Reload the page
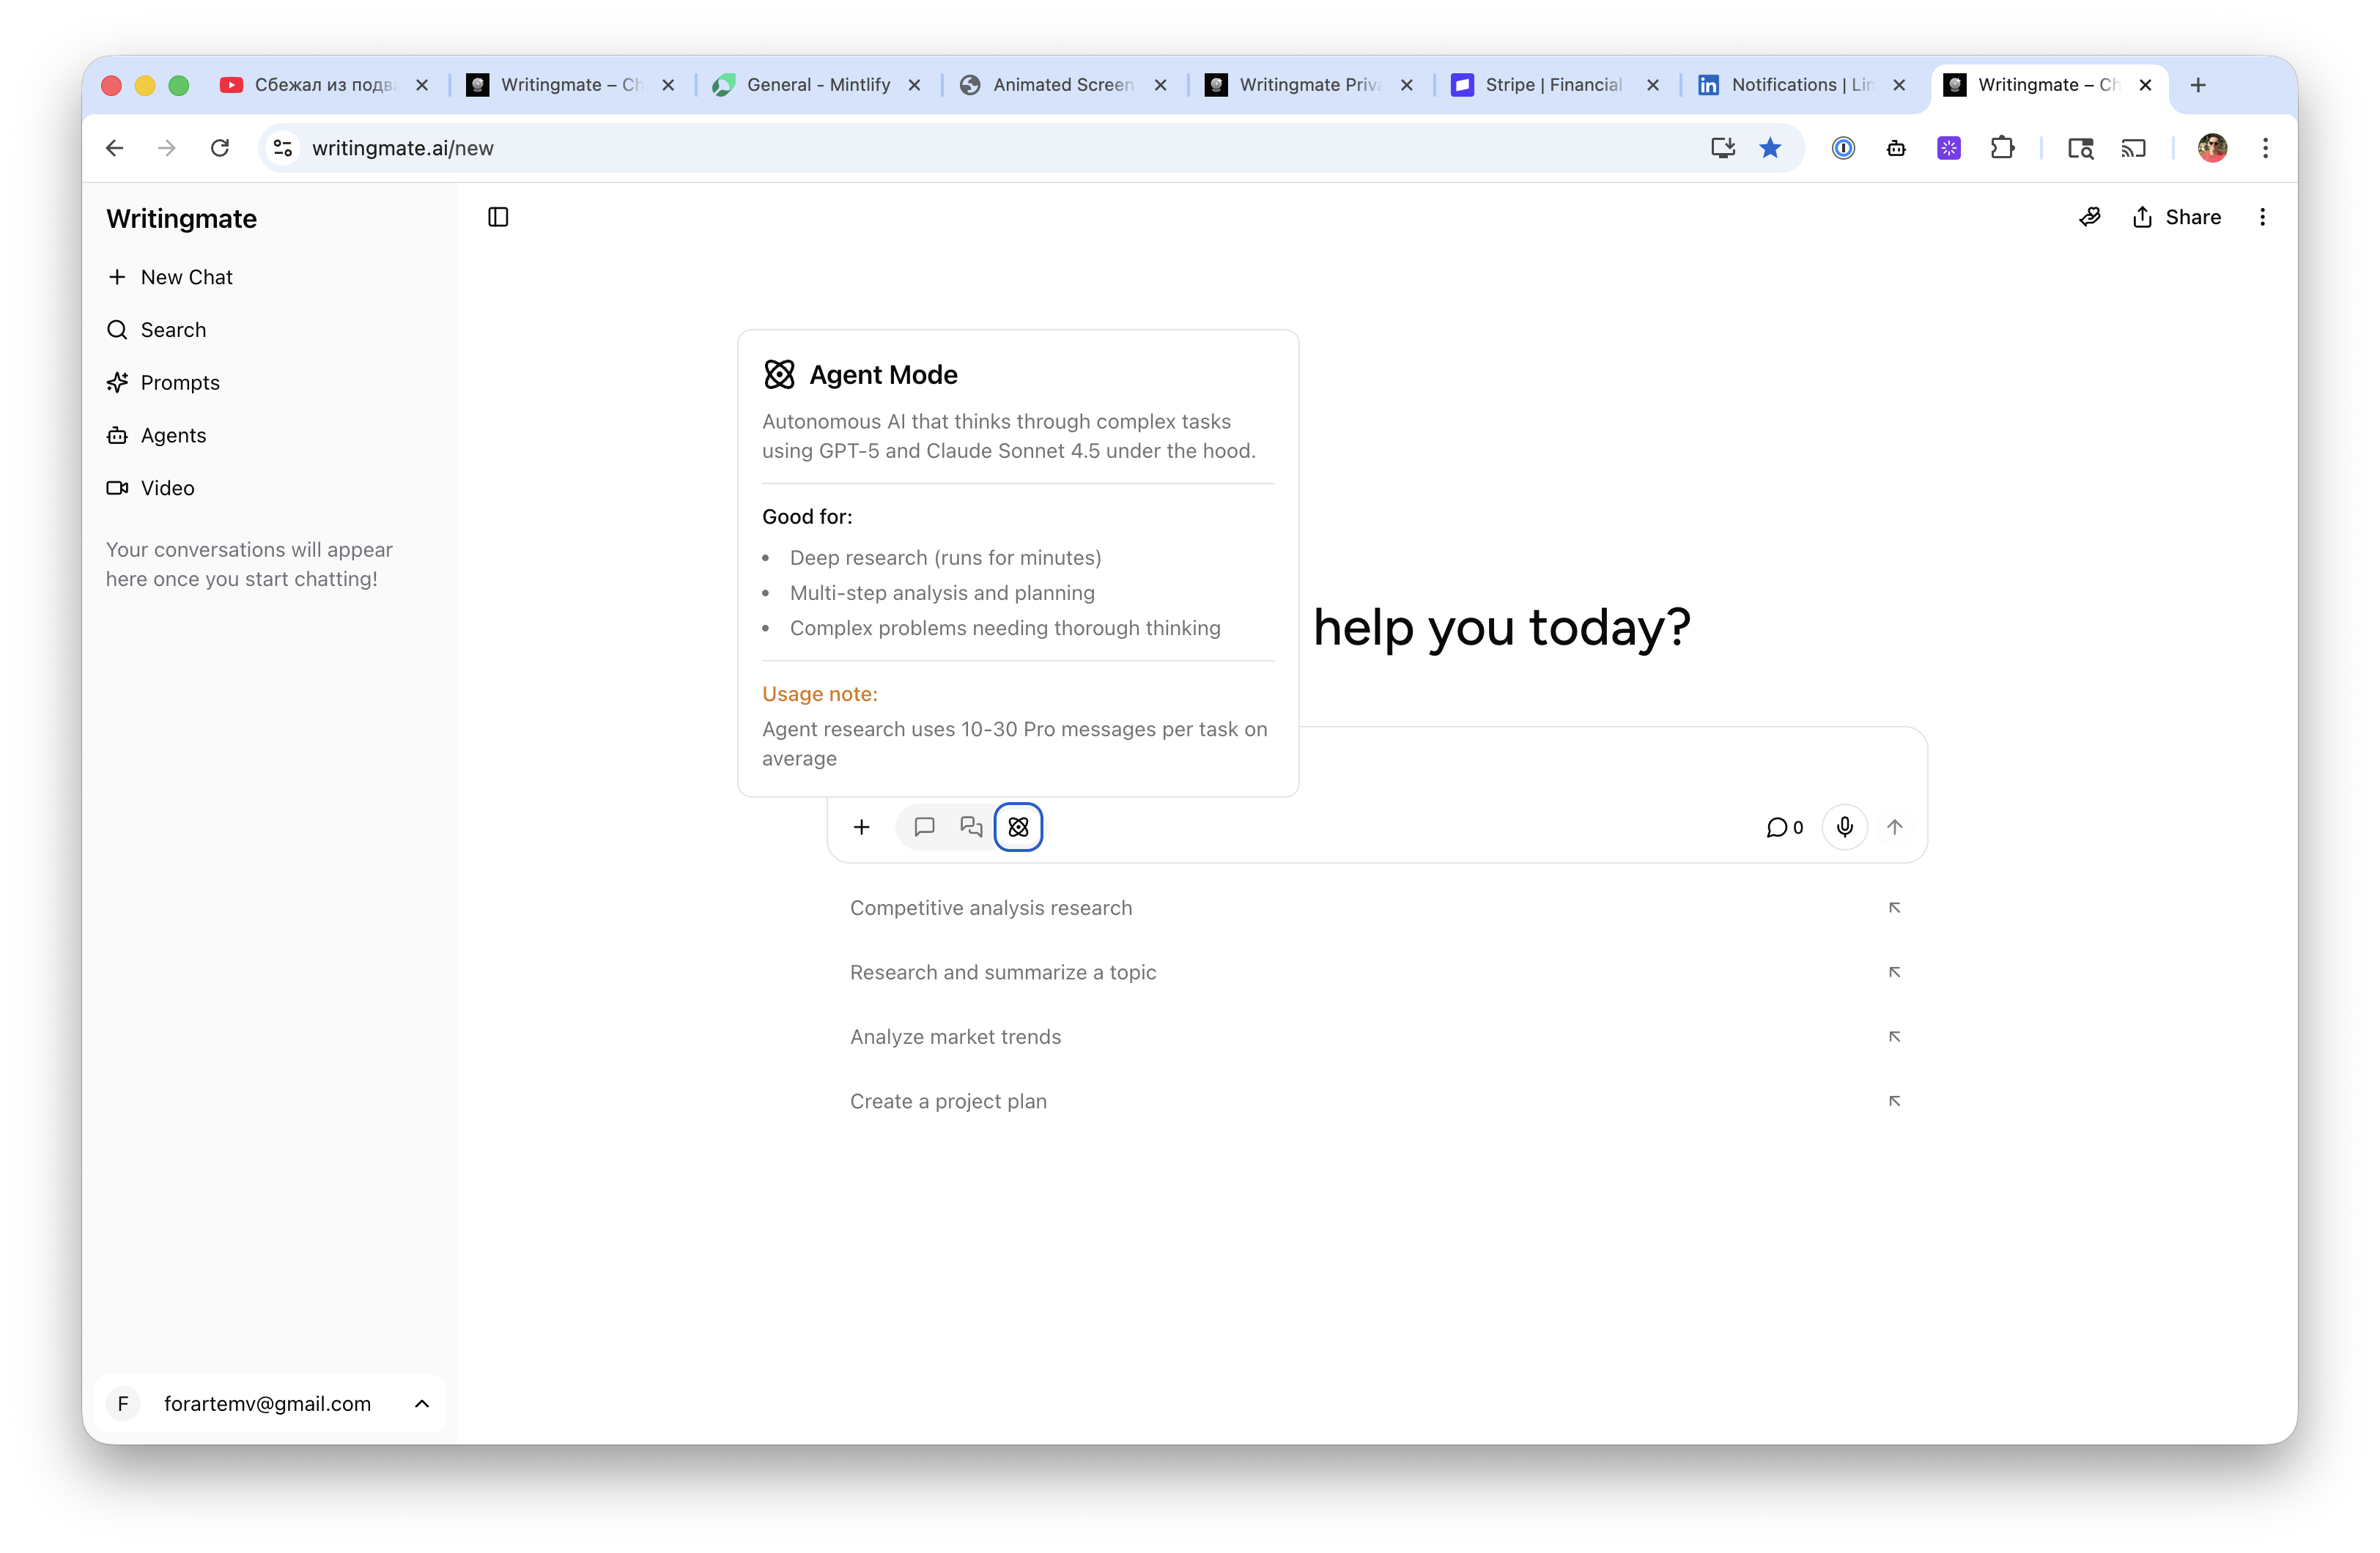Screen dimensions: 2380x1553 220,148
